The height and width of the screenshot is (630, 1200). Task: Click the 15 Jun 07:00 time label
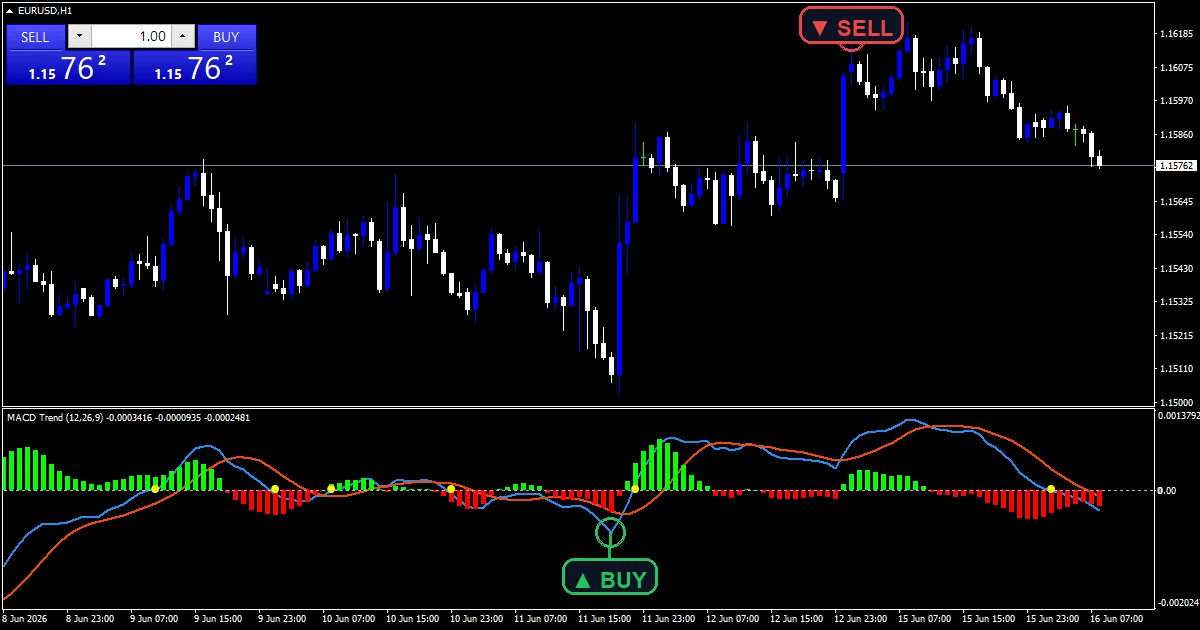tap(924, 619)
